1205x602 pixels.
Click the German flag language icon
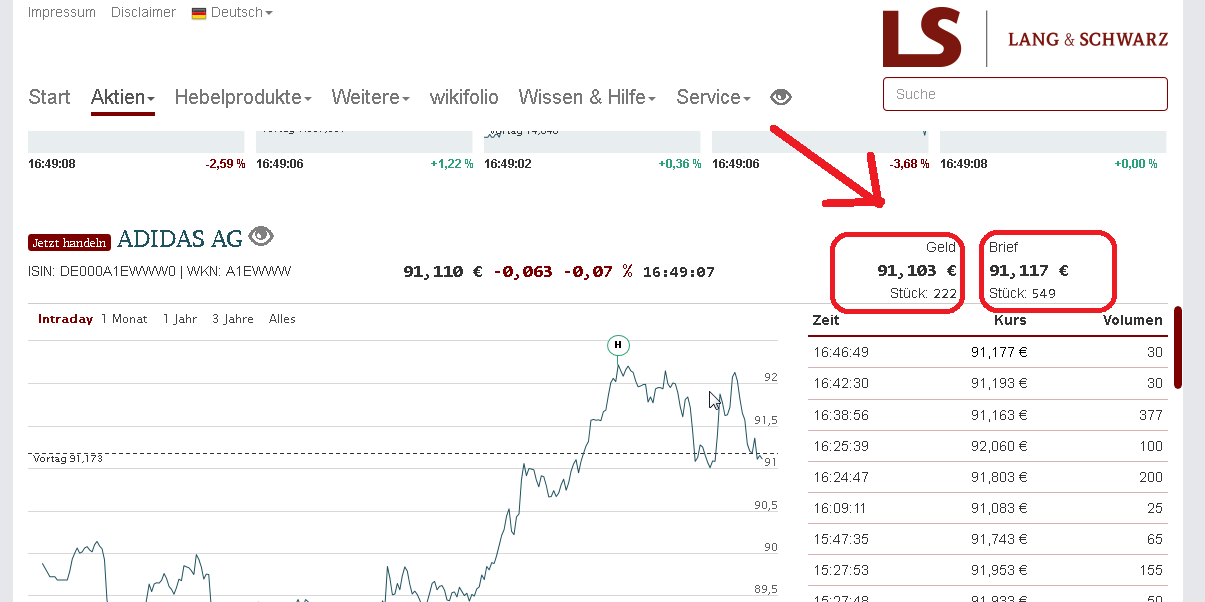199,13
